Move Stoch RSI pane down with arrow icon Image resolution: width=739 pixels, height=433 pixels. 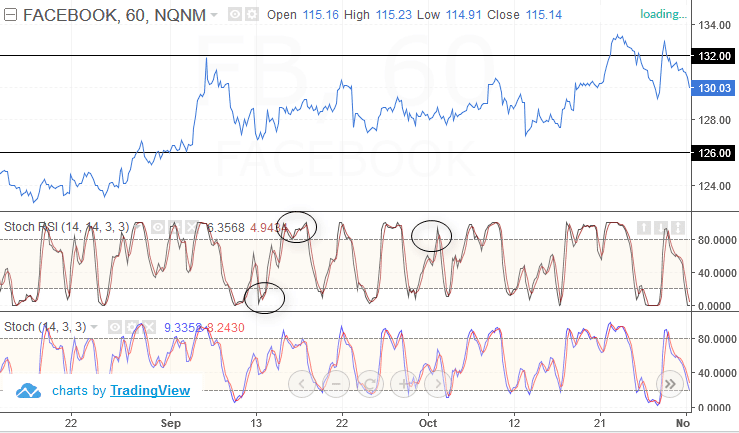(x=662, y=227)
